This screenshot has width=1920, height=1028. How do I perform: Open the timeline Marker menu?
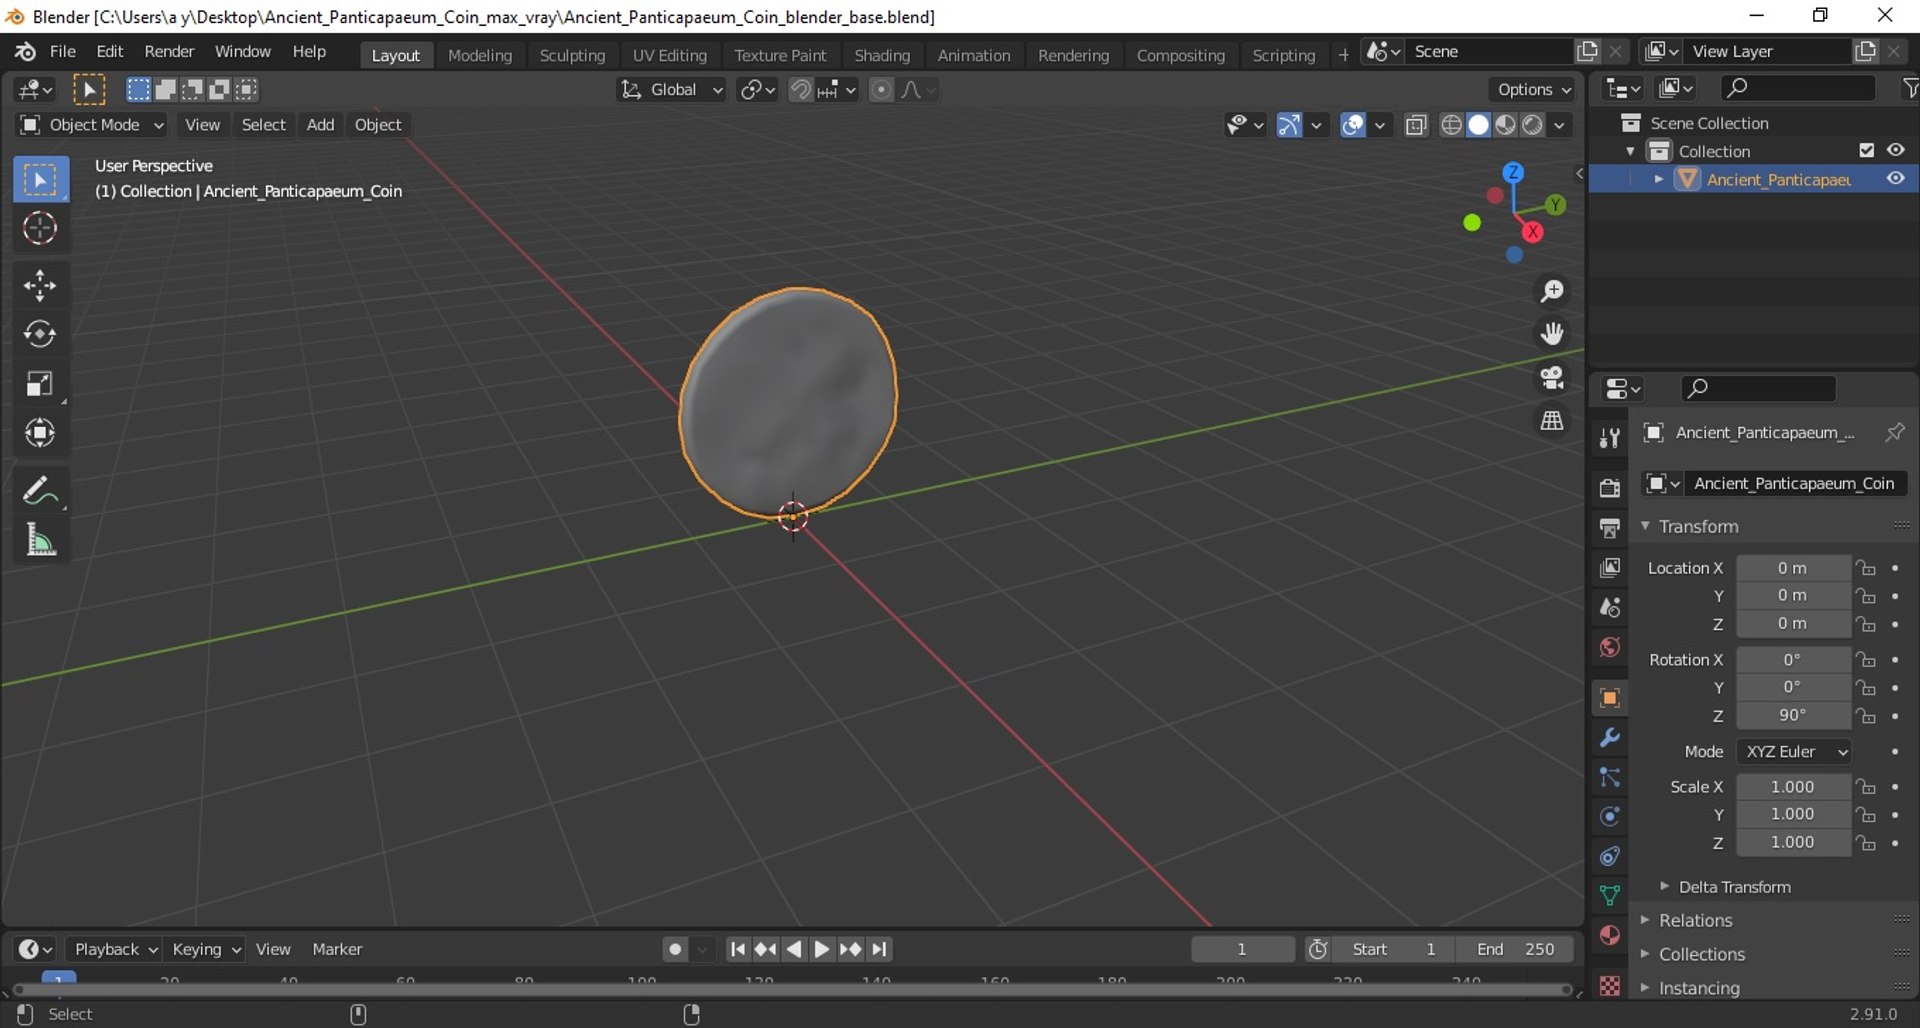337,949
